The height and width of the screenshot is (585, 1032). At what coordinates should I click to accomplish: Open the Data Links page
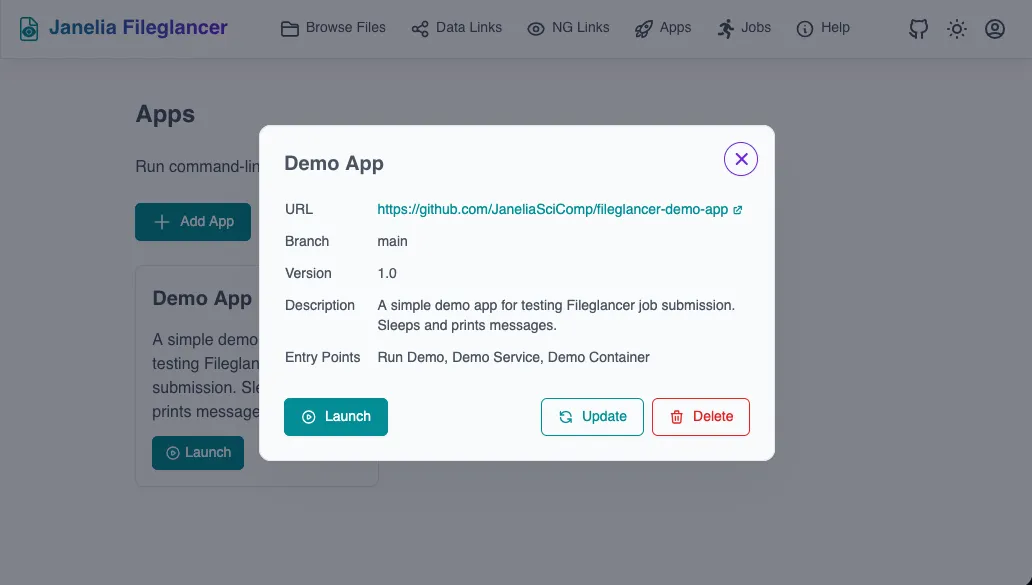pos(456,28)
